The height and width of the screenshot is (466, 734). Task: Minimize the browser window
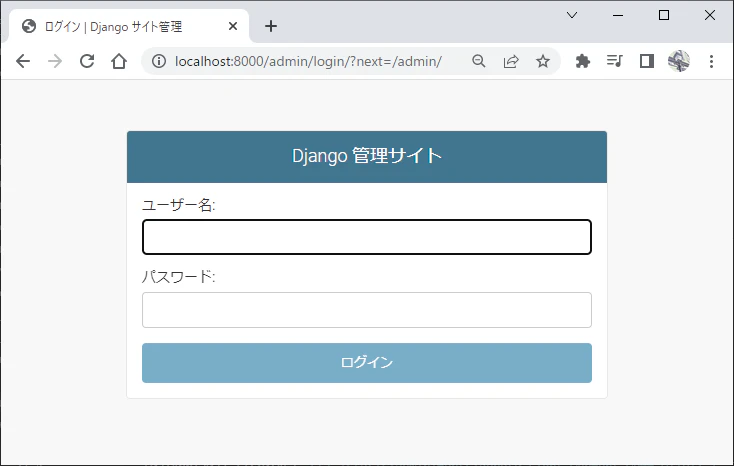click(618, 15)
